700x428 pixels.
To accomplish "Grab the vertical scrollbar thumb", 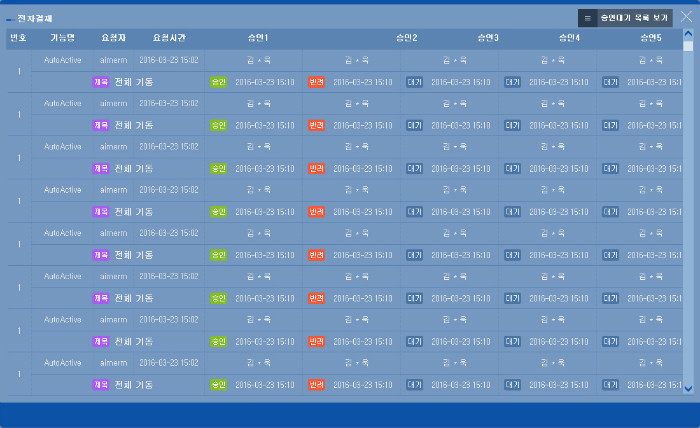I will (x=688, y=46).
